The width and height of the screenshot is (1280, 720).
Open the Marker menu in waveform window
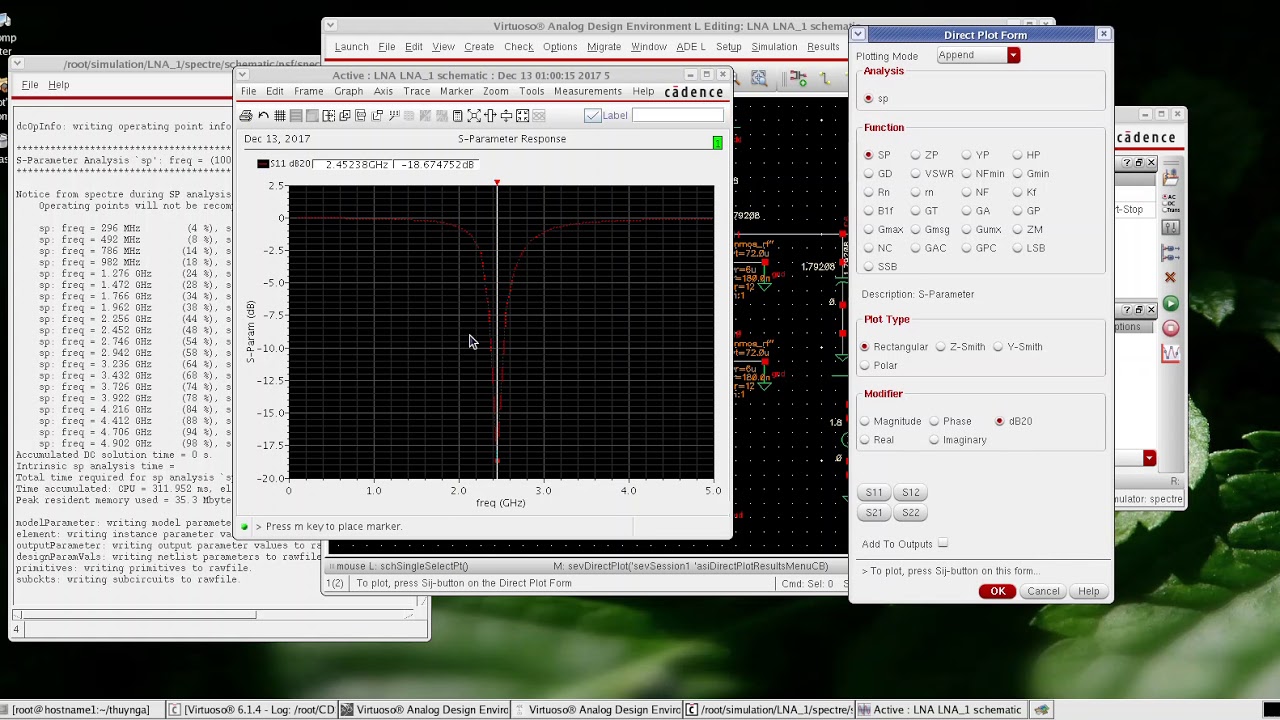pos(457,92)
